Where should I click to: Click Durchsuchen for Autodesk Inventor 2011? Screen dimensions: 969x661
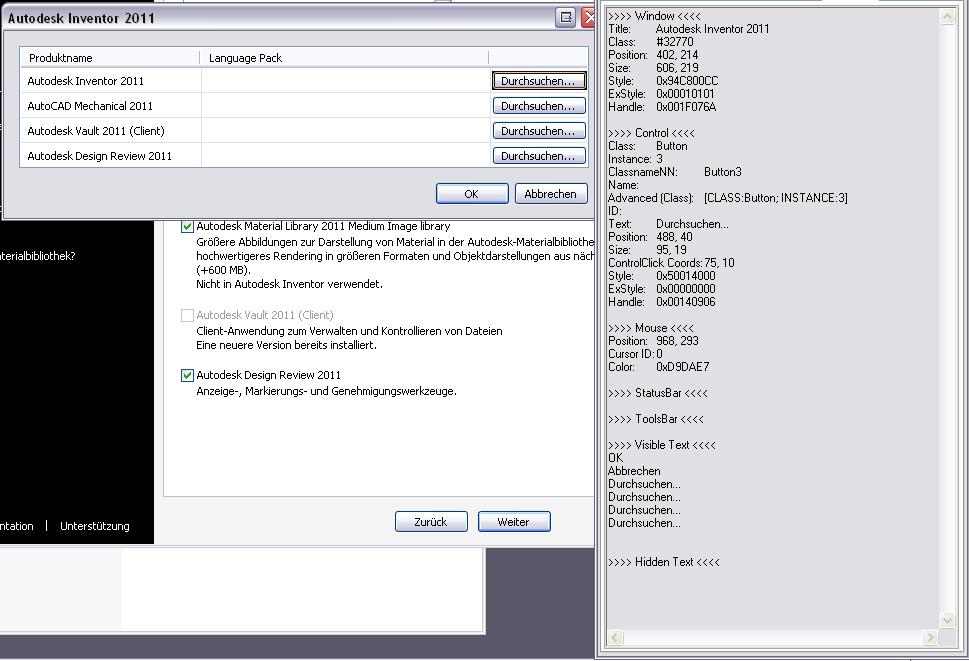[538, 81]
